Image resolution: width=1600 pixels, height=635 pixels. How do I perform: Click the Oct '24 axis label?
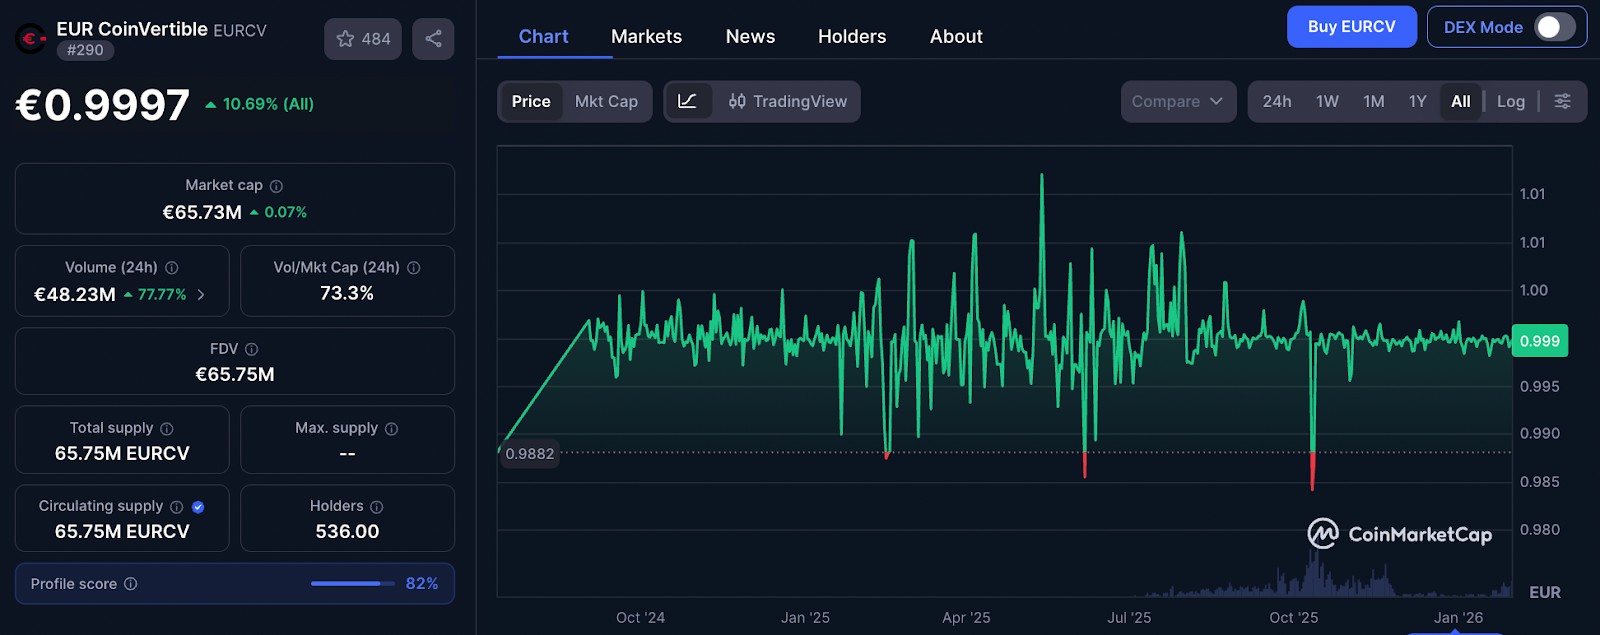tap(640, 618)
